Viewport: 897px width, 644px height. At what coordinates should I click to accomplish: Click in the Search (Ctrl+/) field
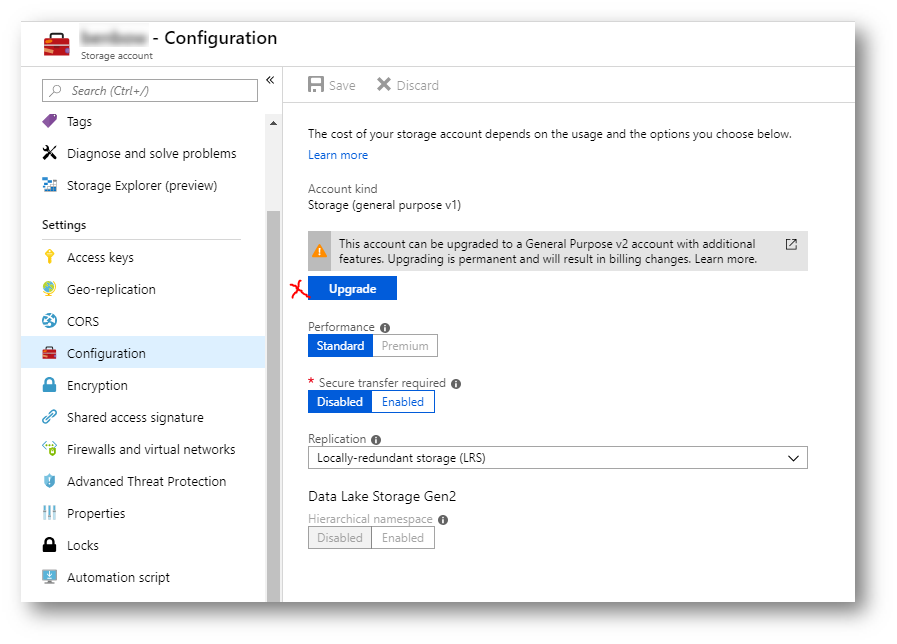tap(150, 90)
